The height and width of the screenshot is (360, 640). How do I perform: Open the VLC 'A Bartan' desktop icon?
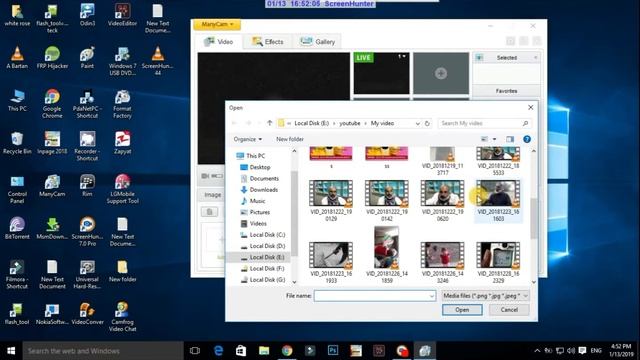[x=17, y=58]
